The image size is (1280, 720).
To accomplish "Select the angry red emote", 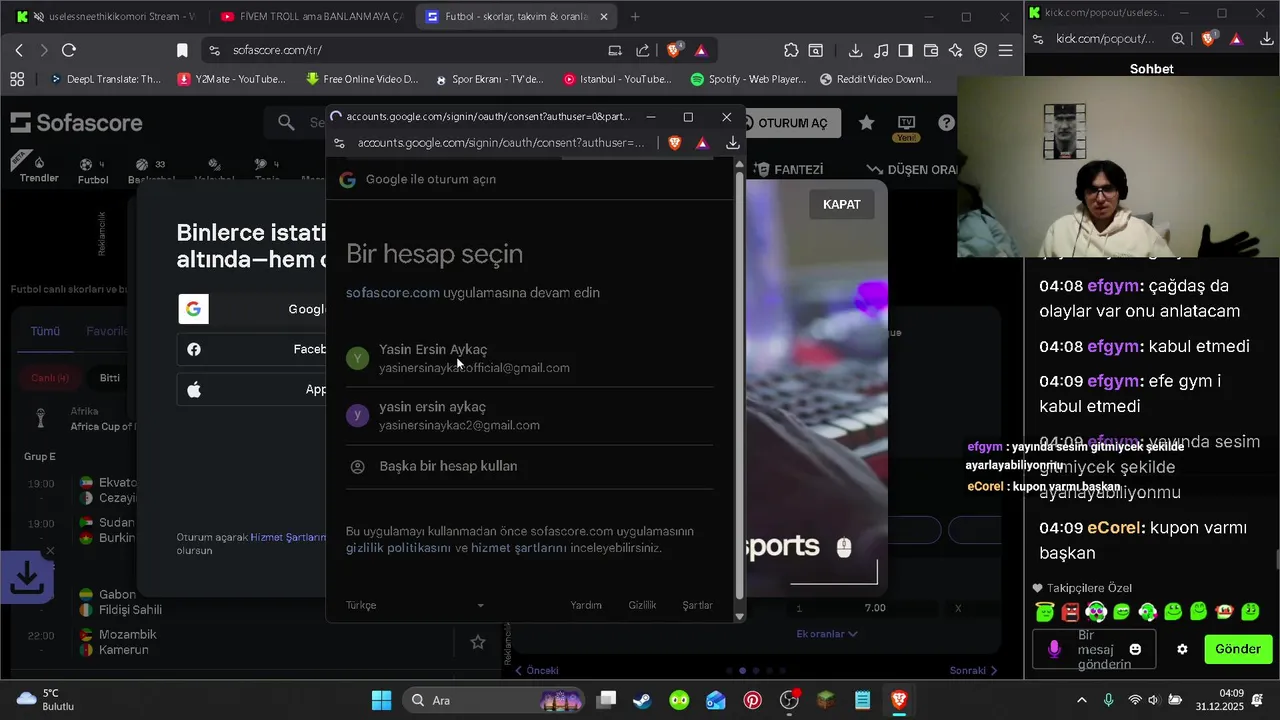I will [1070, 611].
